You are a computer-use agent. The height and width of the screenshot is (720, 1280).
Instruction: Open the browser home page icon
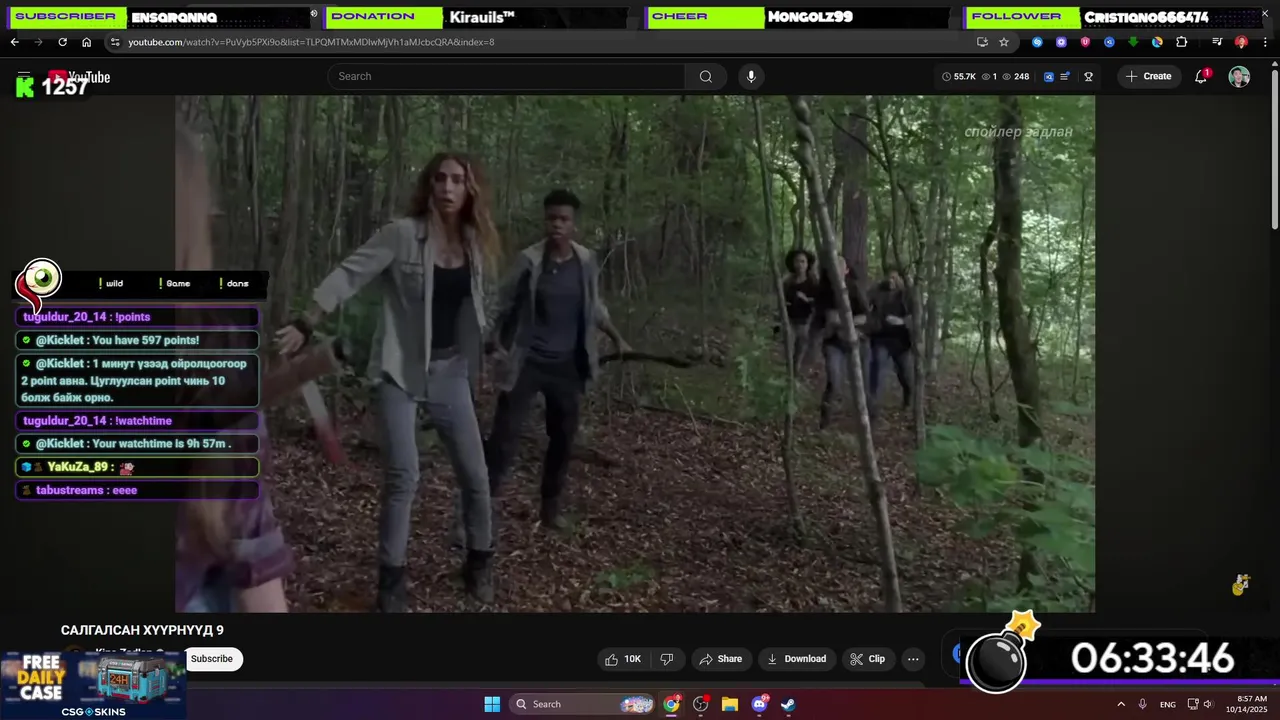[86, 42]
